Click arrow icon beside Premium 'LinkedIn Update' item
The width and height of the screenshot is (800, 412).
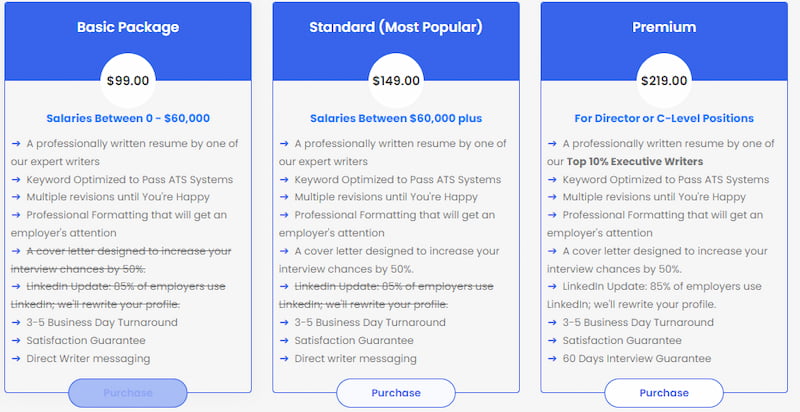552,287
